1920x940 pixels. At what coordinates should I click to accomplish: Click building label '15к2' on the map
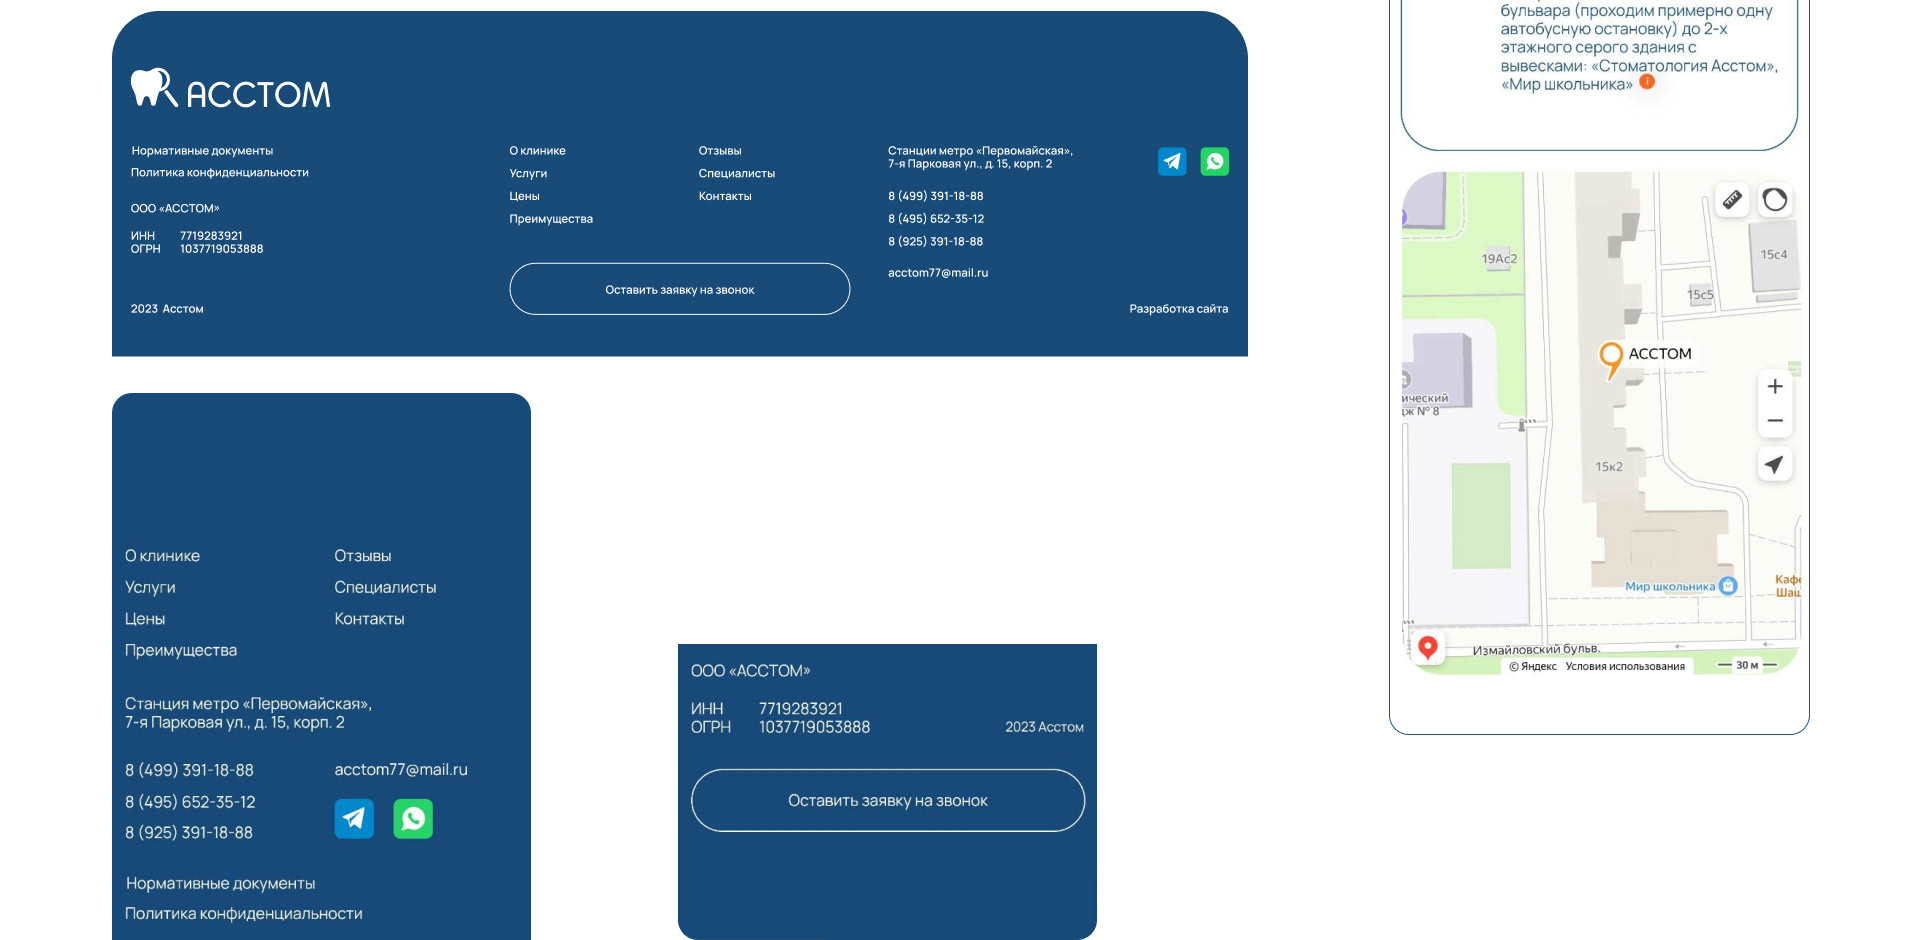pos(1609,467)
